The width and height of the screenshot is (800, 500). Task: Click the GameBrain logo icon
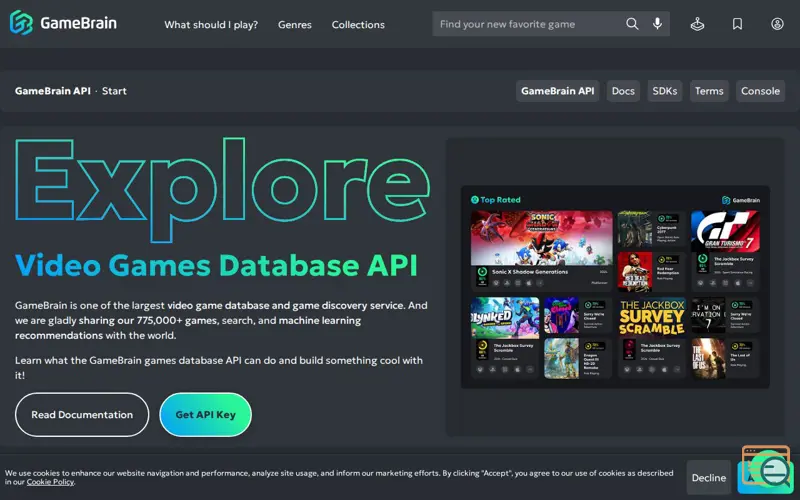point(21,23)
